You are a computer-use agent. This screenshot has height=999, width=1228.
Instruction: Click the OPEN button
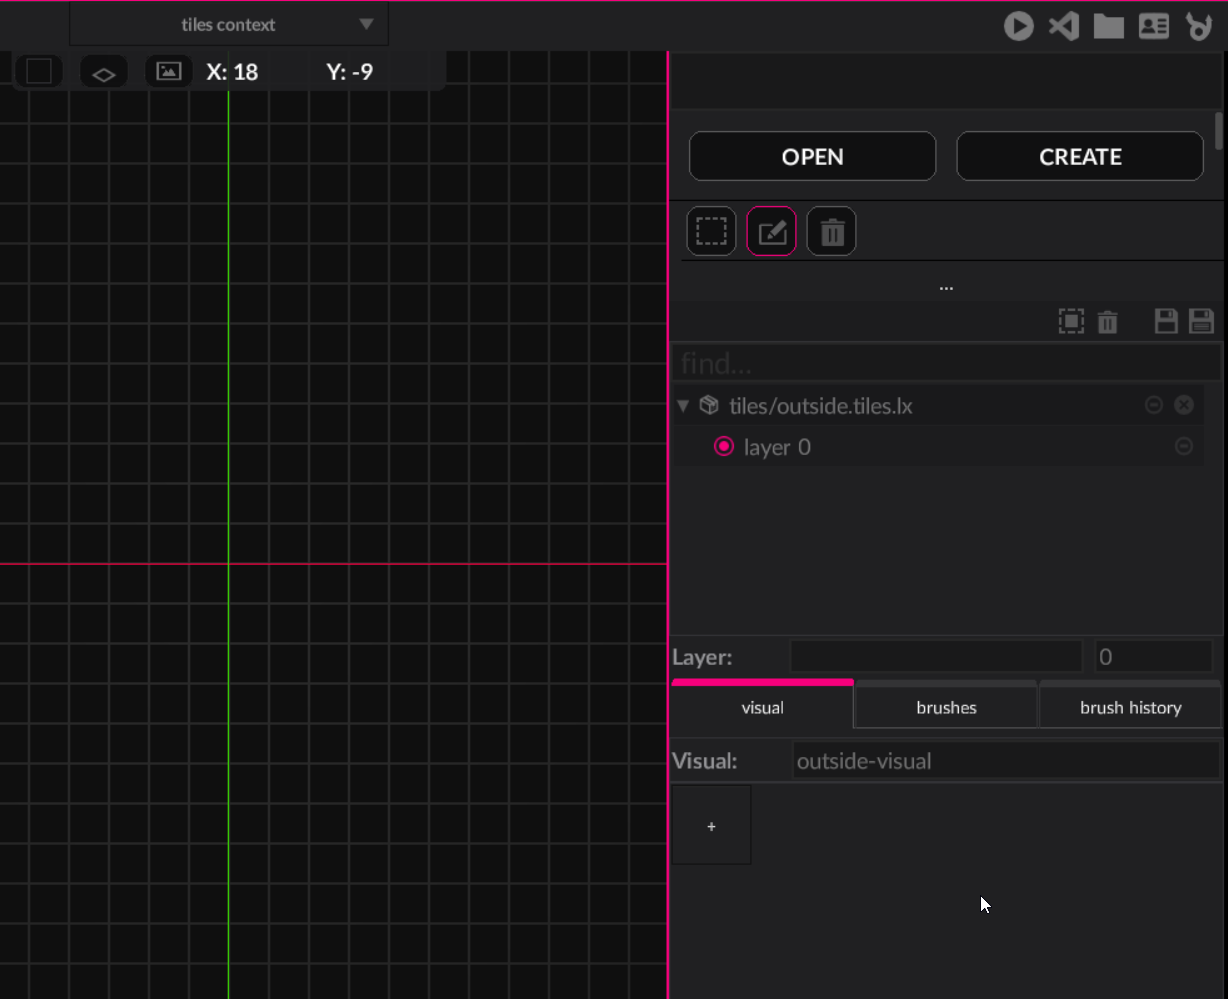coord(812,157)
